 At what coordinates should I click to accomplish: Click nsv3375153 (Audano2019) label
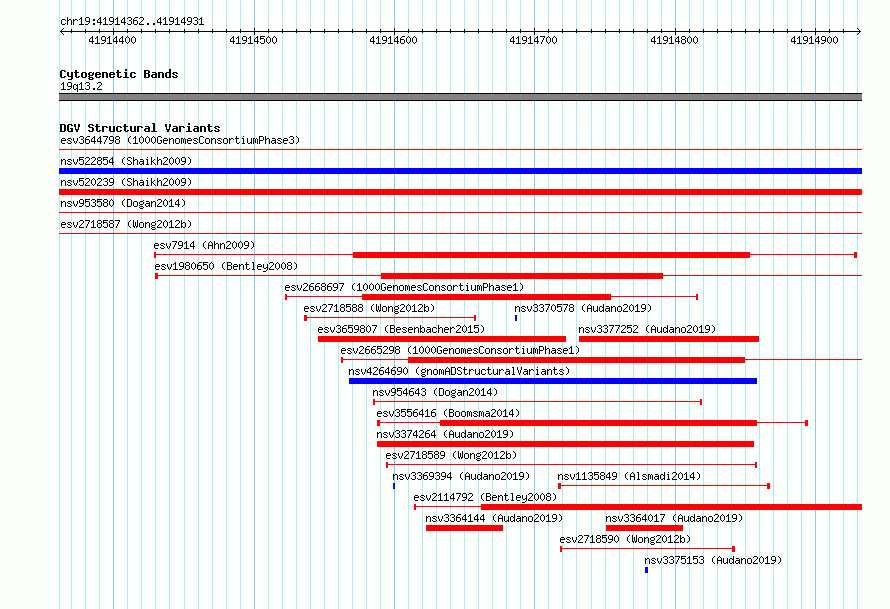(713, 560)
